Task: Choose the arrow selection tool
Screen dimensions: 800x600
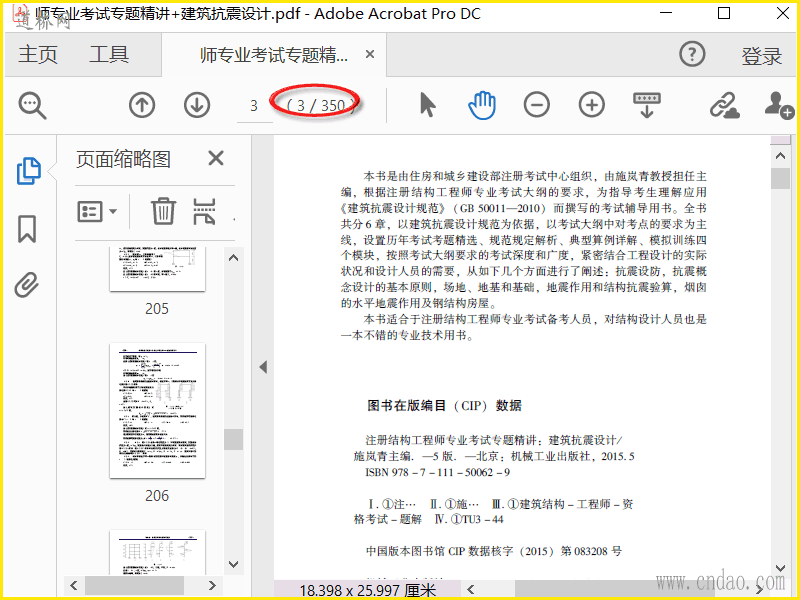Action: coord(428,105)
